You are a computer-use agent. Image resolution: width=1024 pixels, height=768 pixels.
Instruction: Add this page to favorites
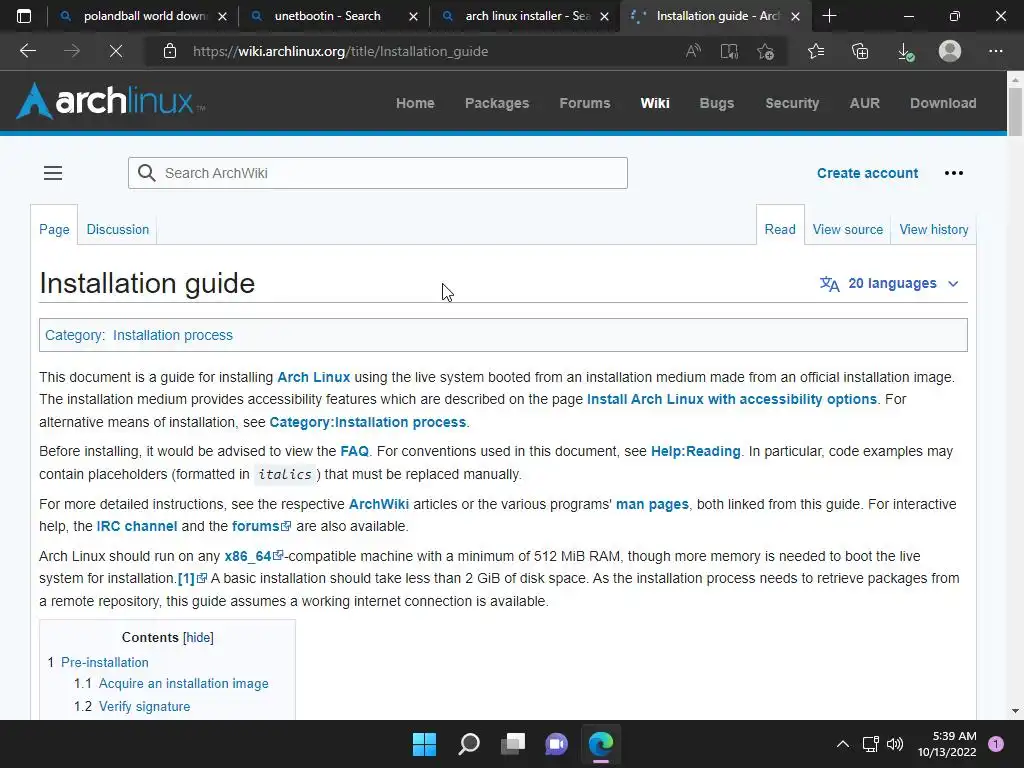[765, 51]
